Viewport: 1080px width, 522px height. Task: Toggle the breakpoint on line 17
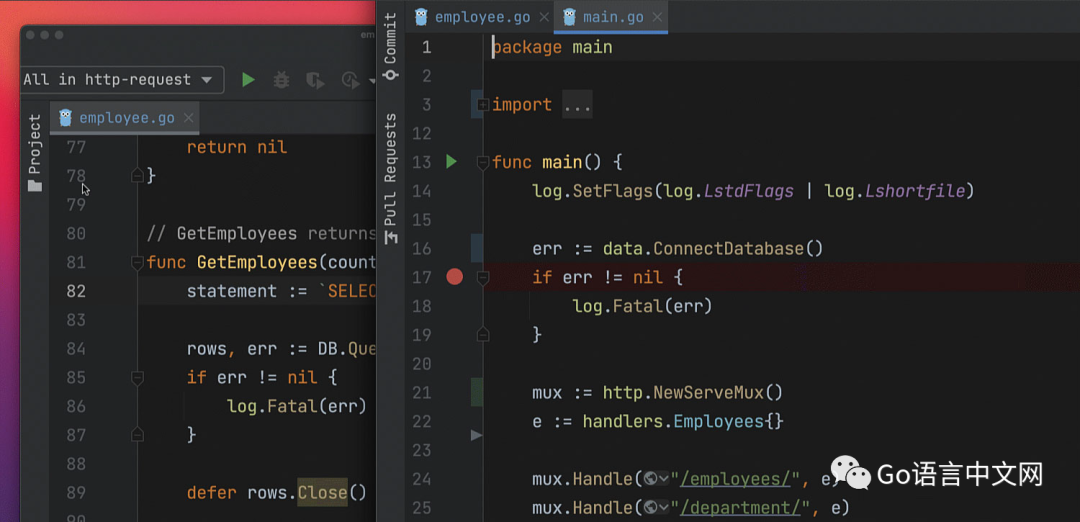[455, 277]
